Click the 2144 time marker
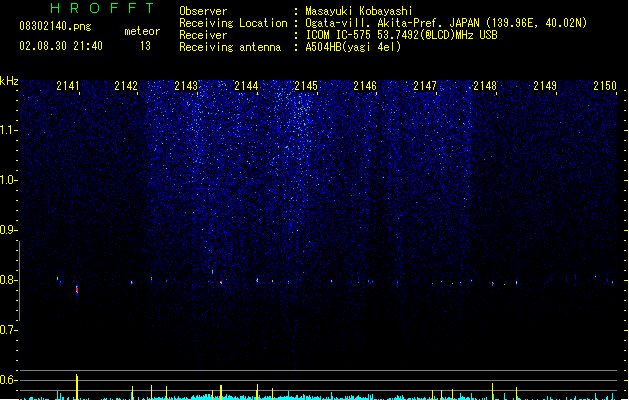Viewport: 629px width, 400px height. [x=246, y=86]
